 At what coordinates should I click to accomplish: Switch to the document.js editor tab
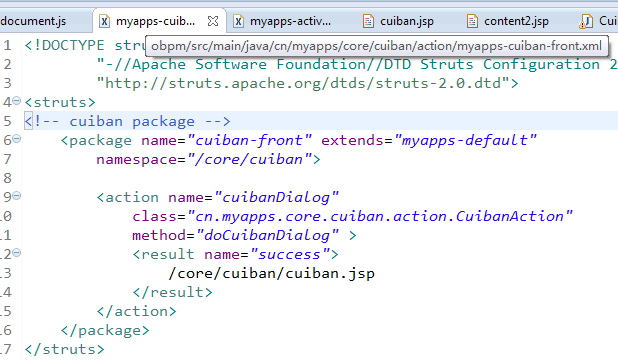pos(33,21)
